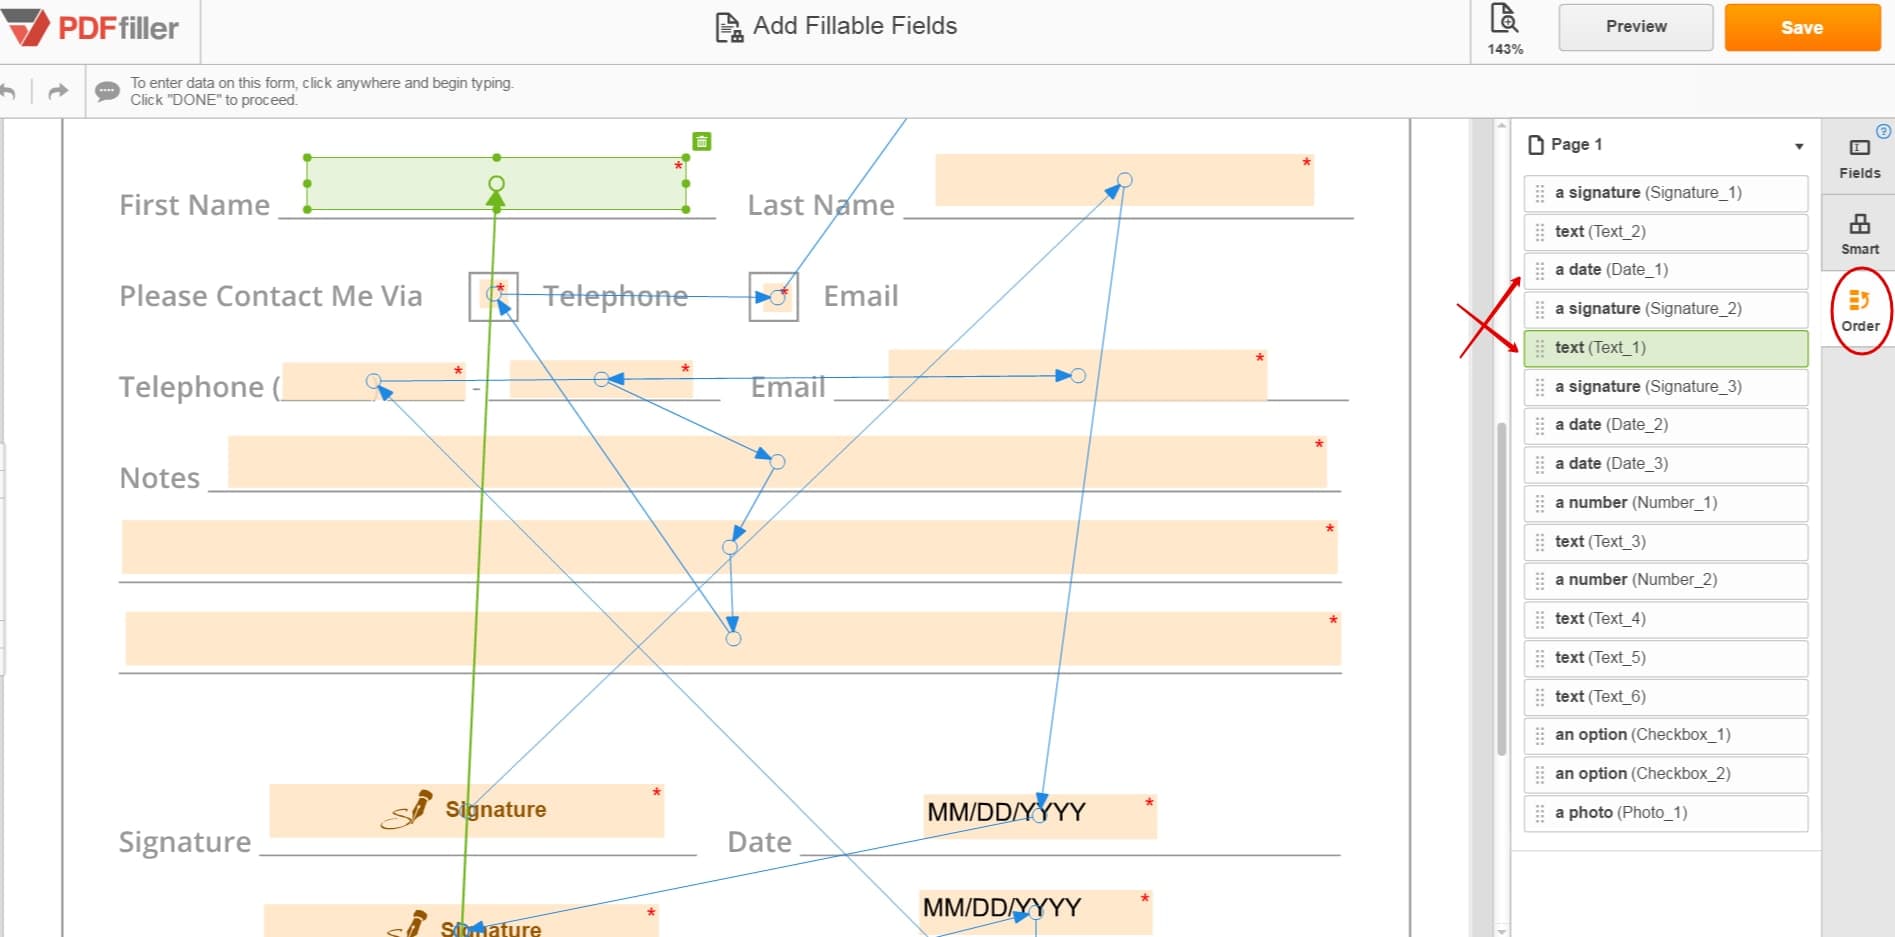Image resolution: width=1895 pixels, height=937 pixels.
Task: Click drag handle of Signature_3 row
Action: (1540, 387)
